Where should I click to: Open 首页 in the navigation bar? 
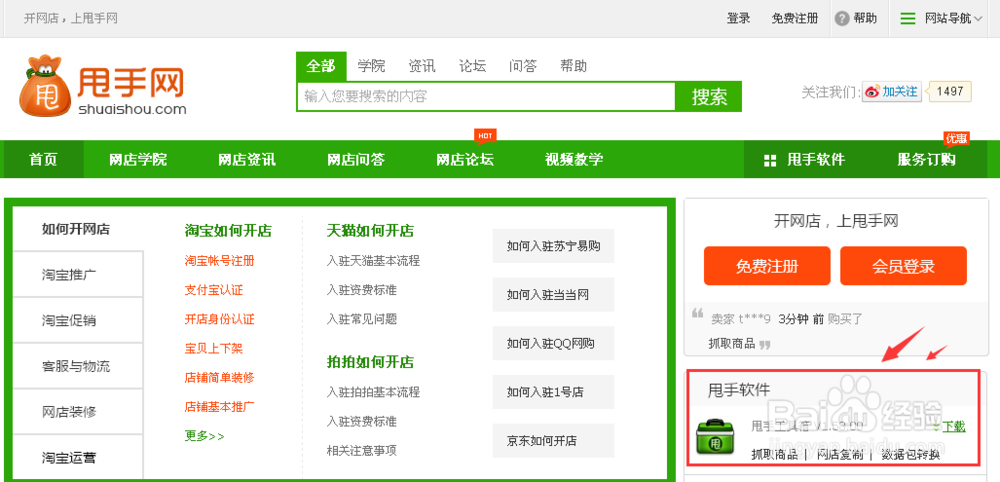point(43,159)
